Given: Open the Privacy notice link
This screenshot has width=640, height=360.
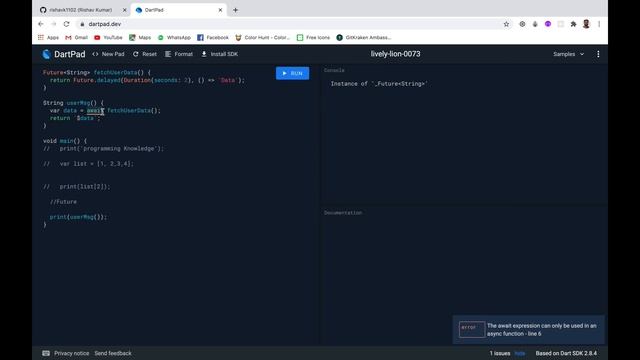Looking at the screenshot, I should pos(71,353).
